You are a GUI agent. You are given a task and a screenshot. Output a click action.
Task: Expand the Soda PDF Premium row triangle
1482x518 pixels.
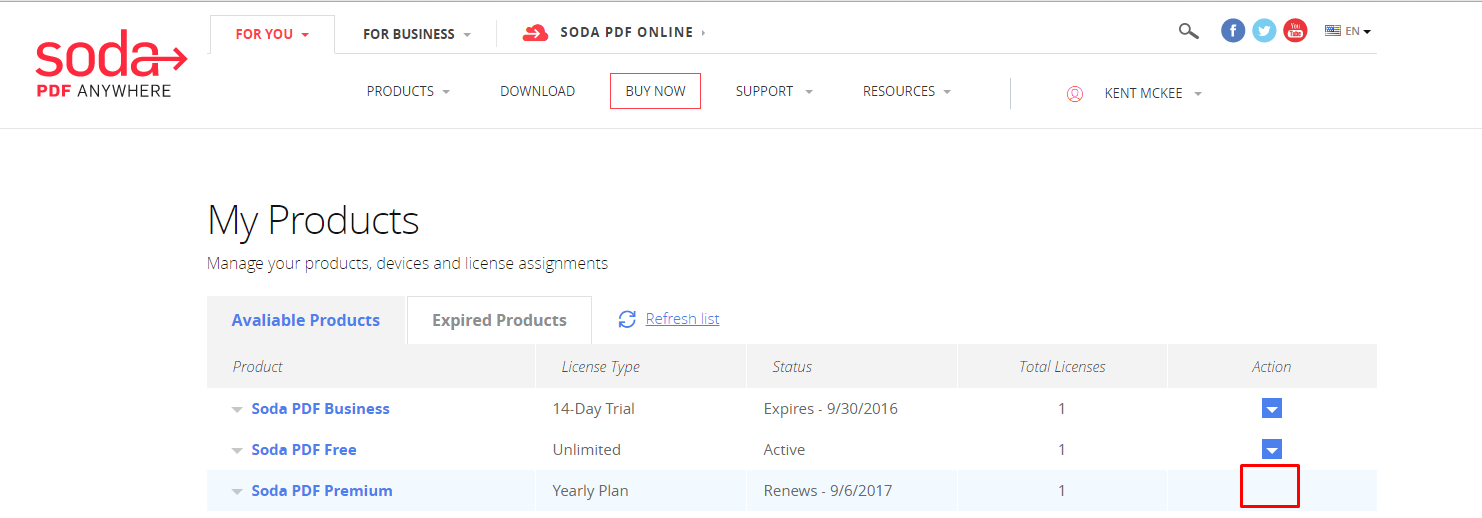(x=237, y=491)
